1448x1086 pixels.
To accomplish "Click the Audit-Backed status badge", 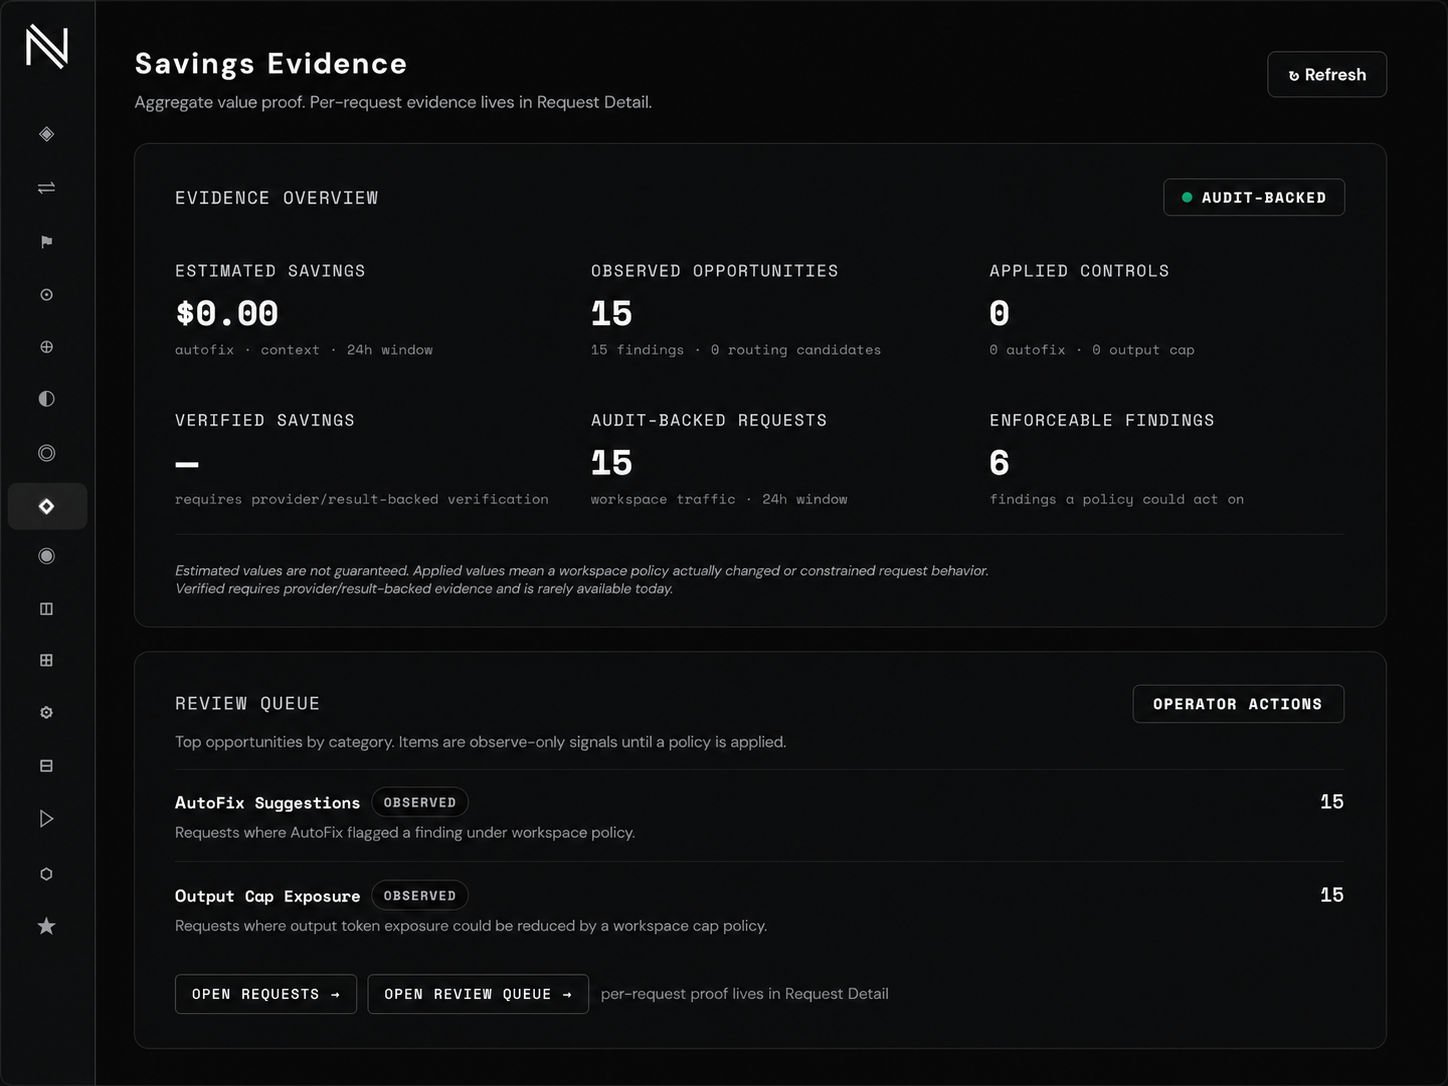I will [x=1254, y=197].
